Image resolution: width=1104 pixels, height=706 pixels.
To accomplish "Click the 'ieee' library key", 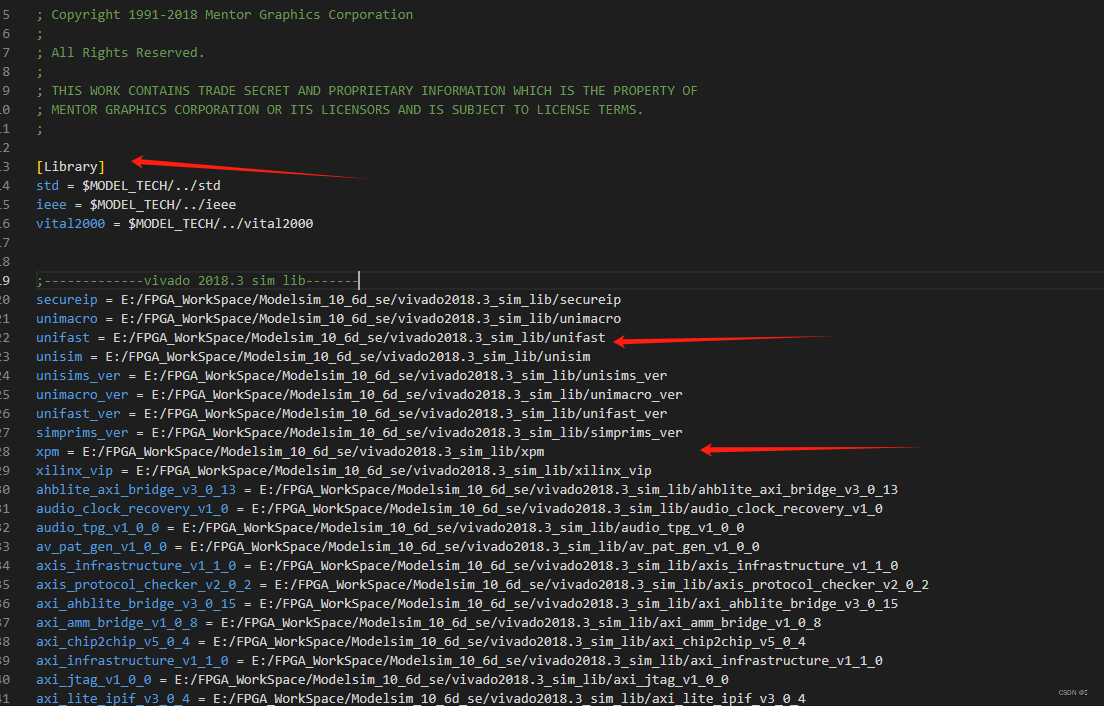I will click(x=51, y=205).
